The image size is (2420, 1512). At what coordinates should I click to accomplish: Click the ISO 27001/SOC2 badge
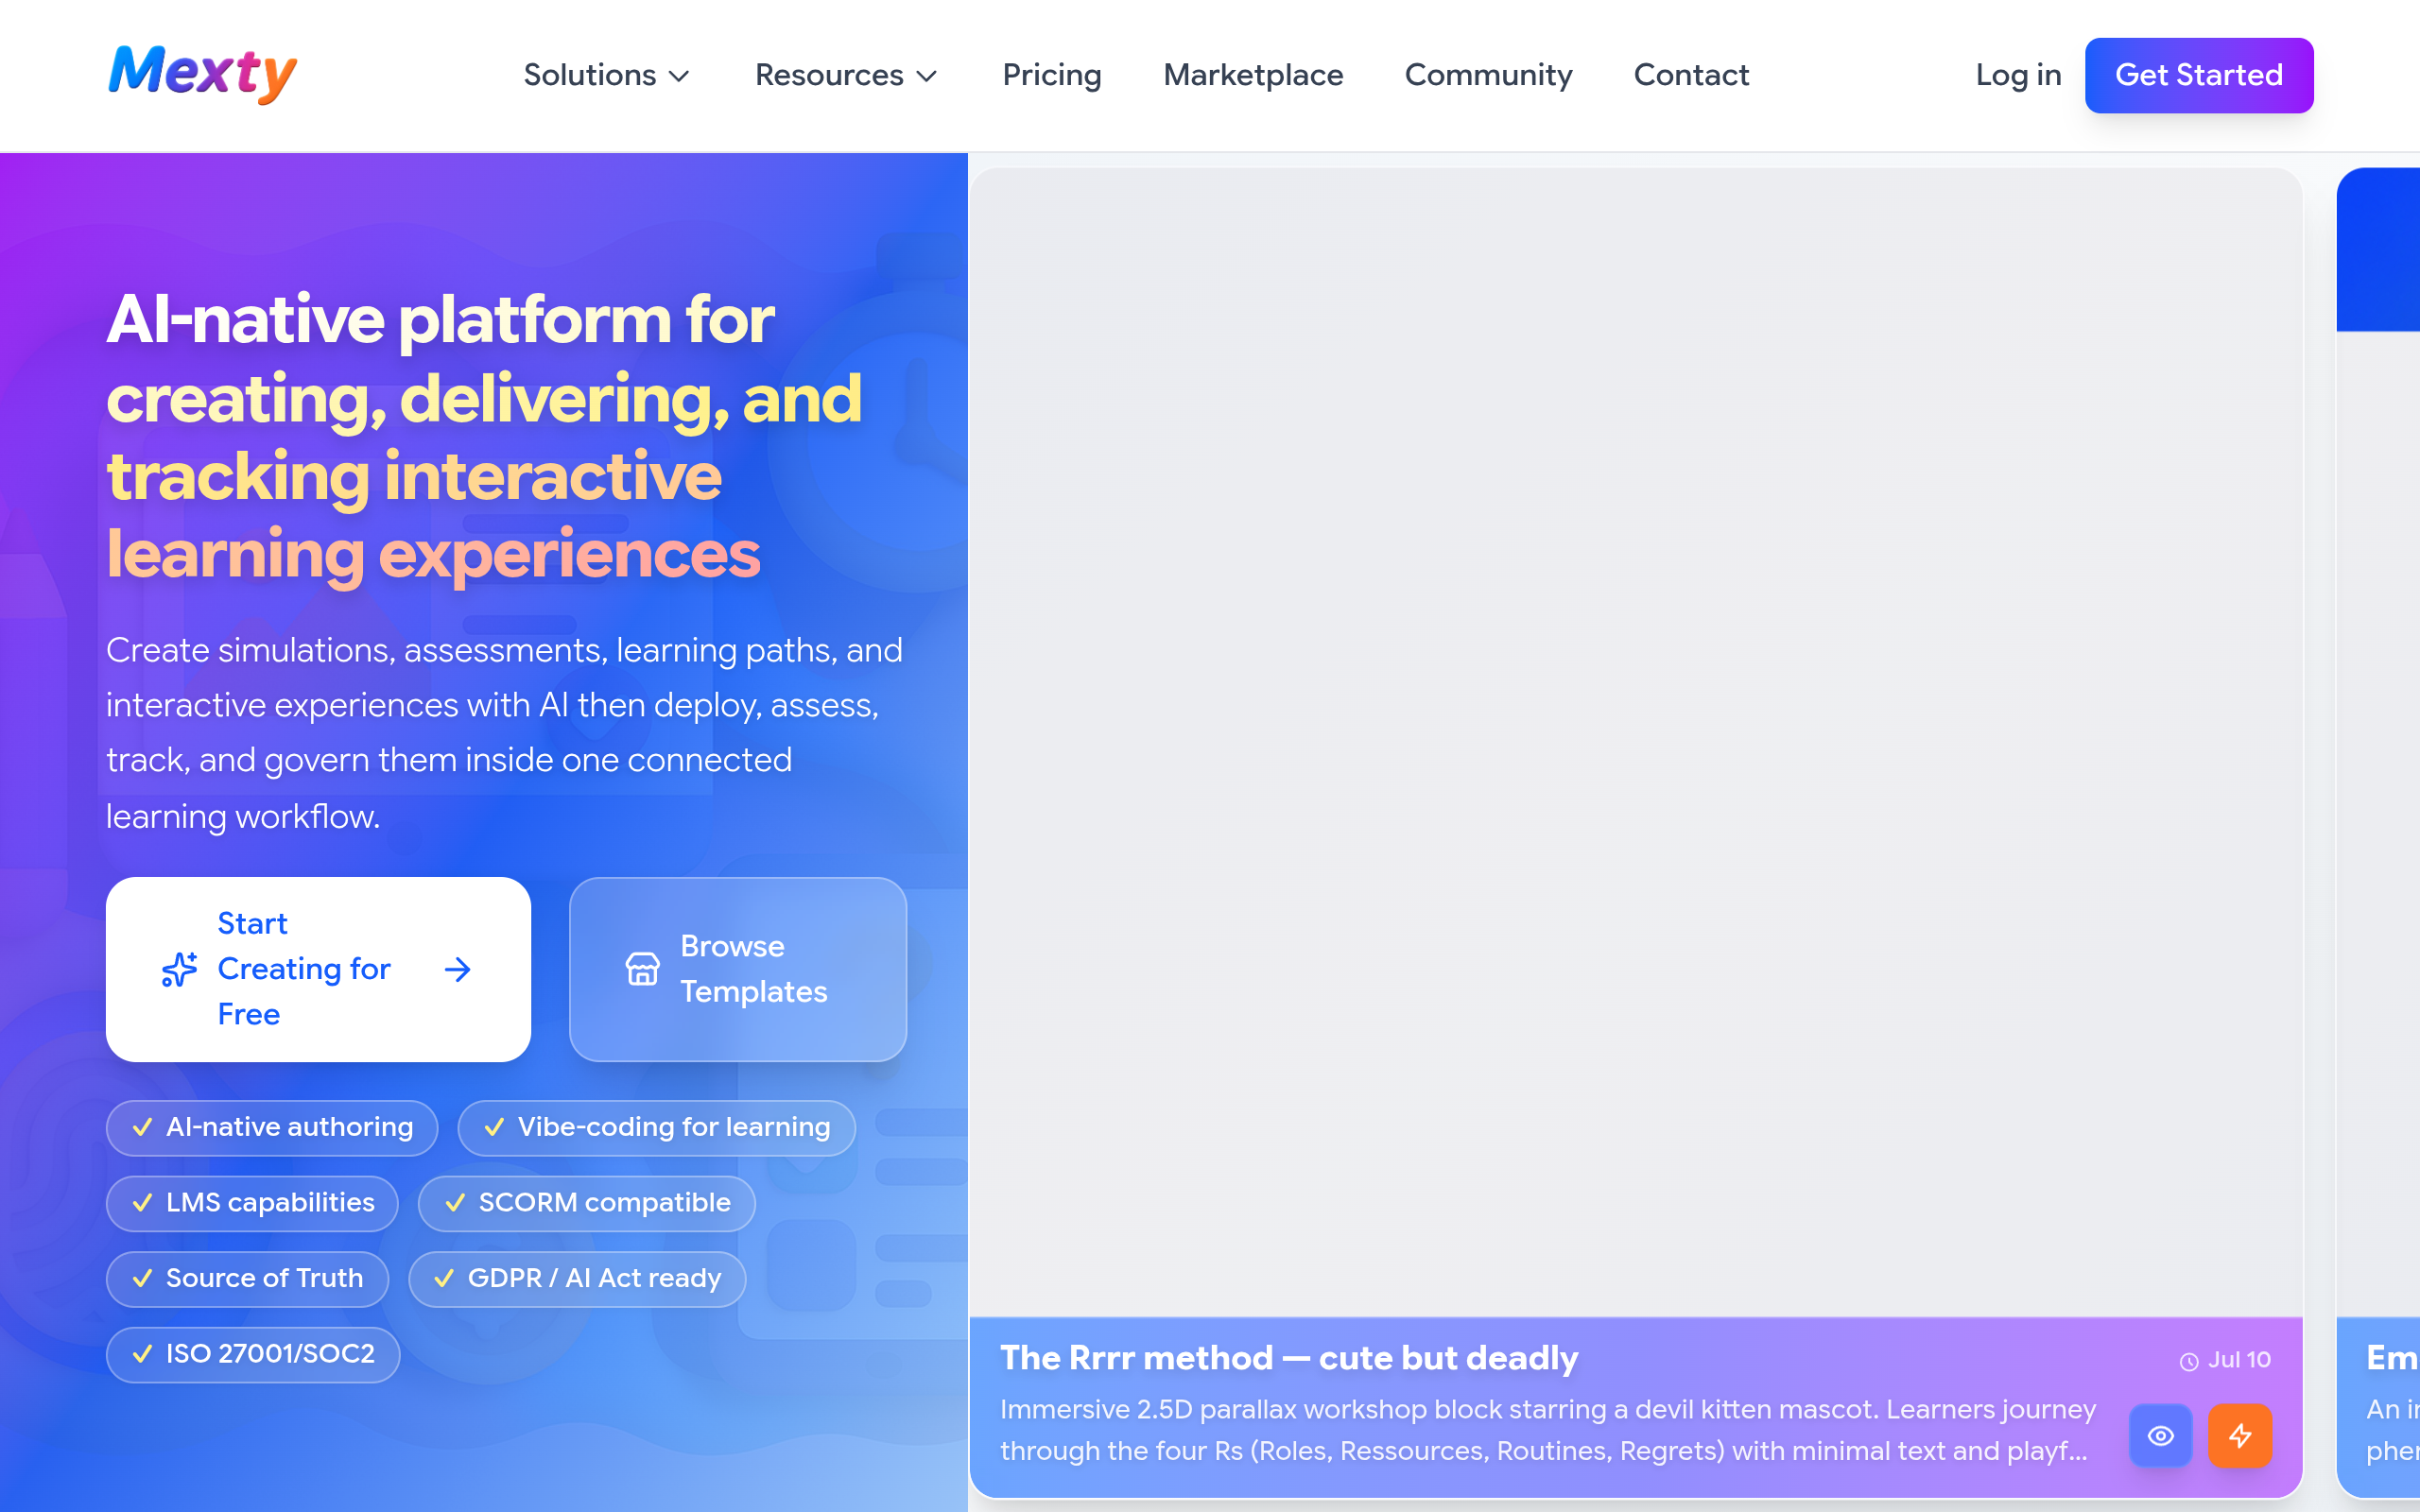click(x=253, y=1354)
